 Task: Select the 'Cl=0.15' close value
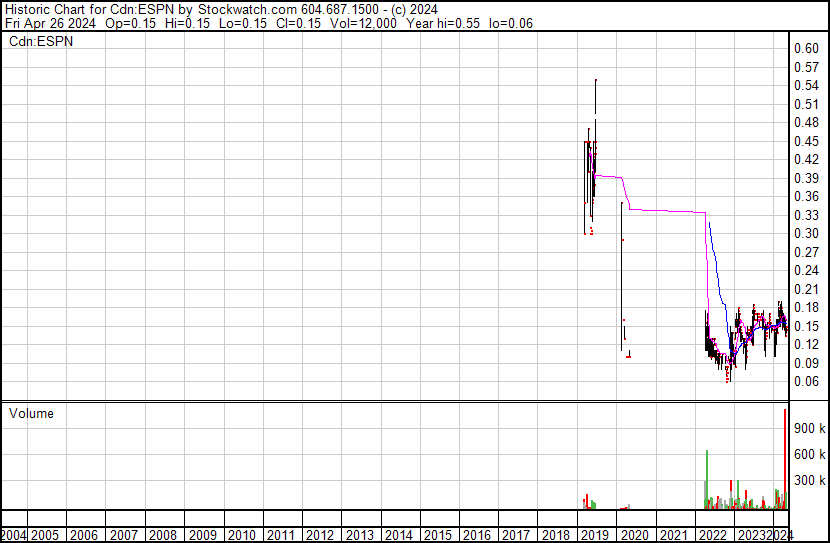coord(299,23)
